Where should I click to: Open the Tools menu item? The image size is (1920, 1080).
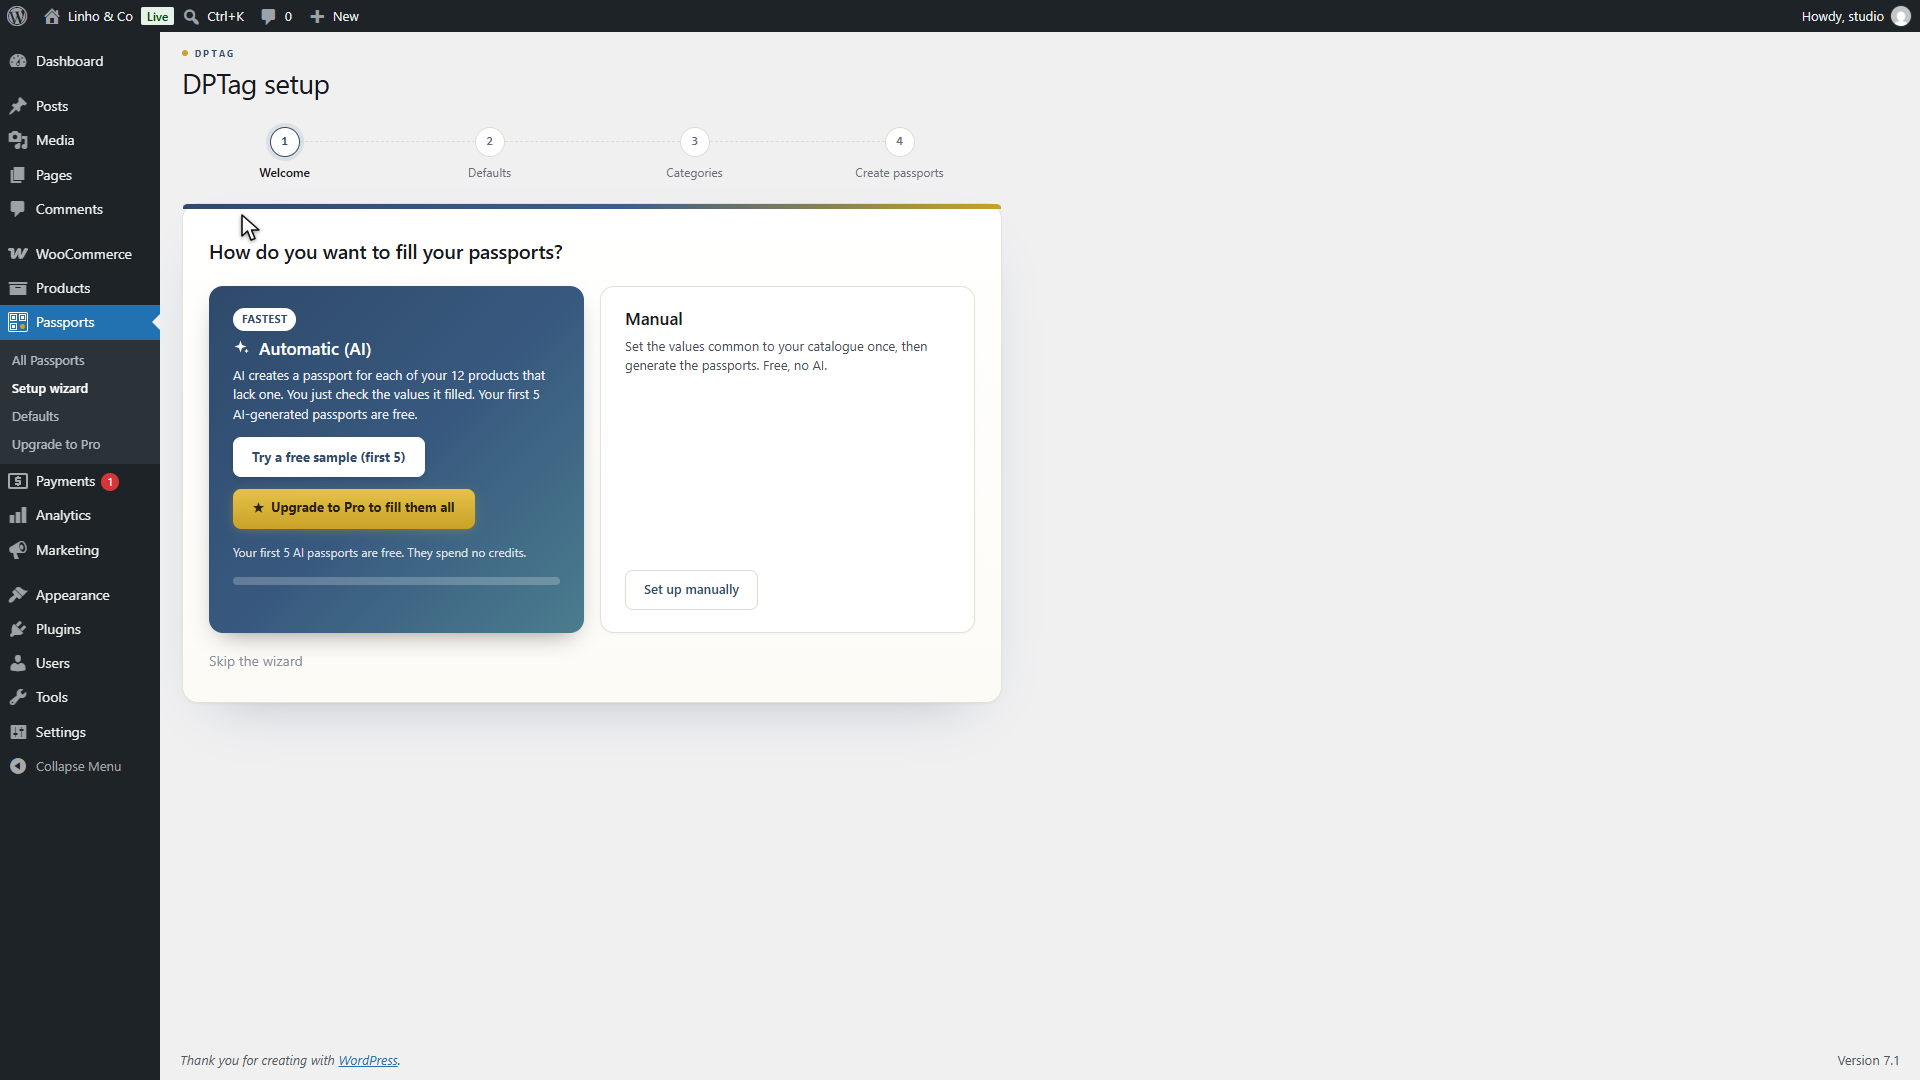coord(80,697)
